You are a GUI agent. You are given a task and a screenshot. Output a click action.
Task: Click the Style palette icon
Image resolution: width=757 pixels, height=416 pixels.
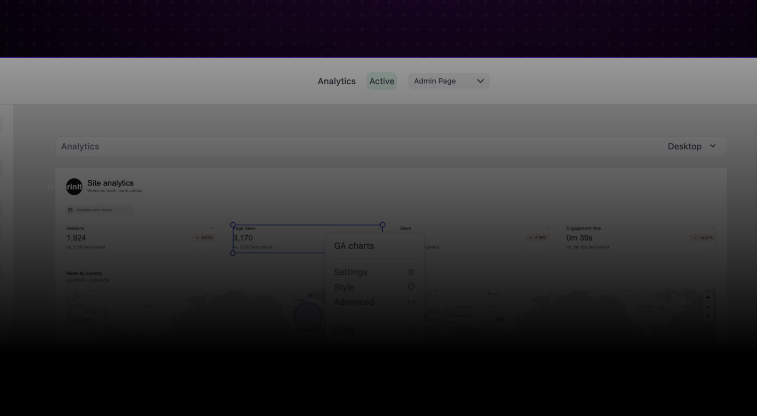[411, 287]
